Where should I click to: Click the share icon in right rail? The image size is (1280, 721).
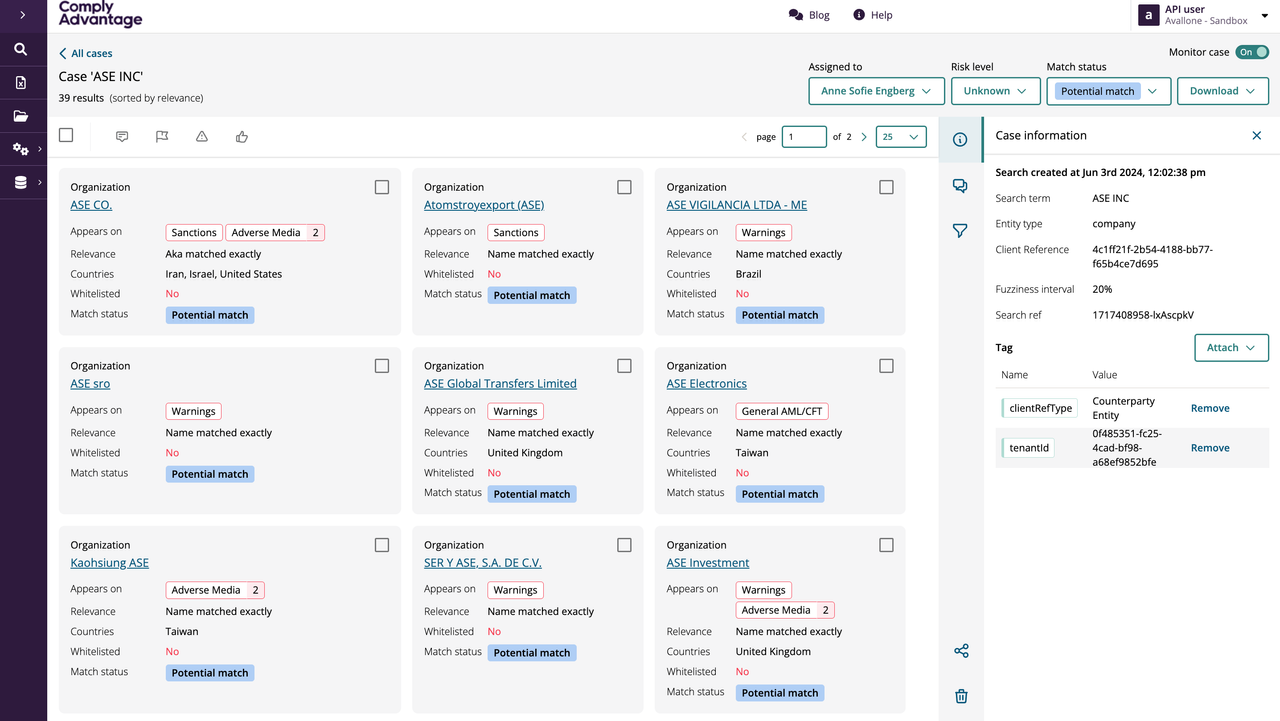pos(961,651)
